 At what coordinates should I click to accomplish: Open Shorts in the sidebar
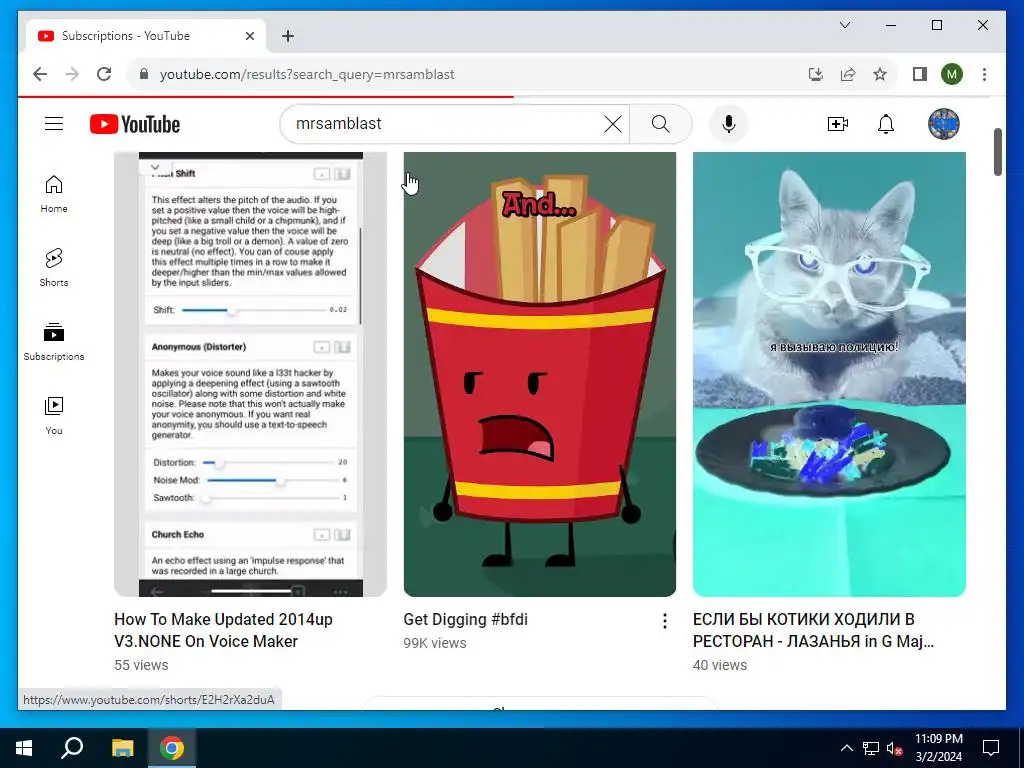coord(54,268)
